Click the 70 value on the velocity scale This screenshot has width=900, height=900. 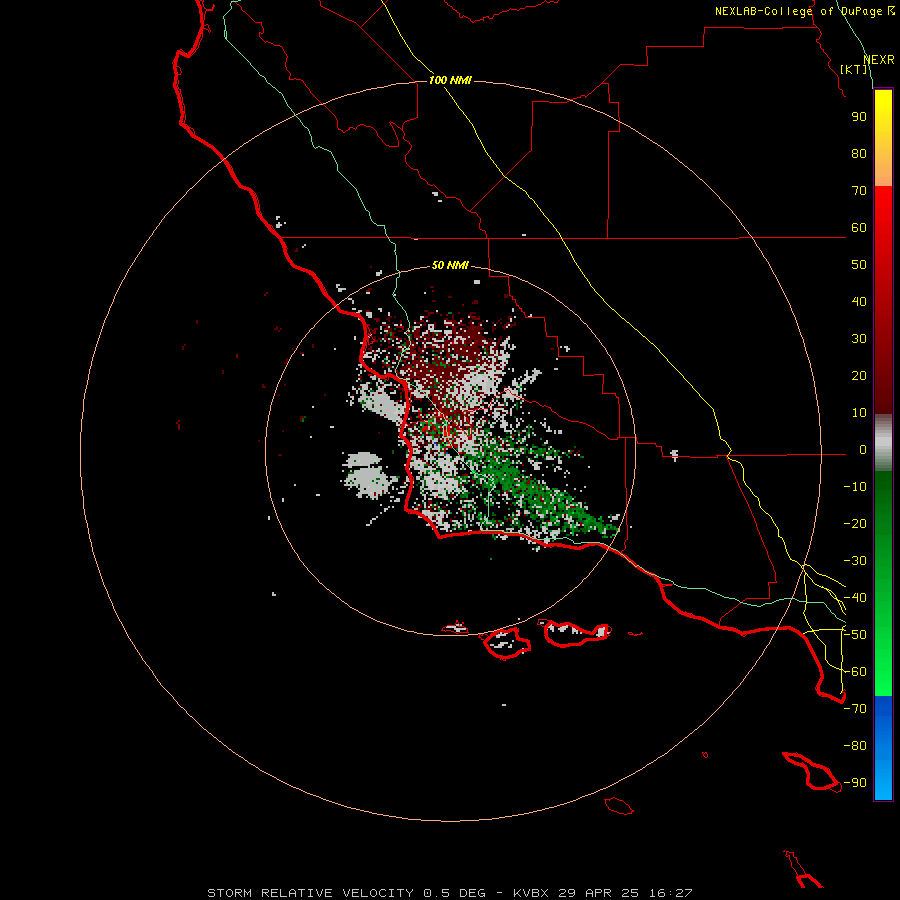click(859, 191)
